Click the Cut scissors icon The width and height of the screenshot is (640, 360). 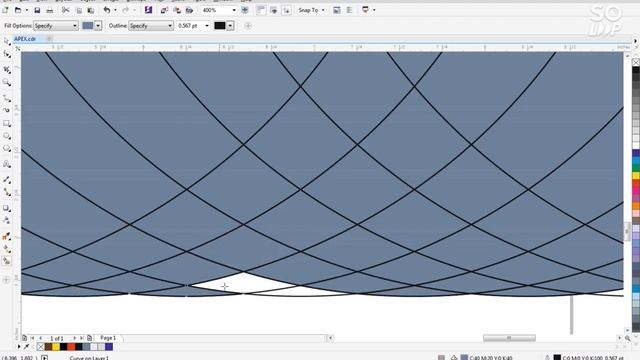pyautogui.click(x=65, y=10)
